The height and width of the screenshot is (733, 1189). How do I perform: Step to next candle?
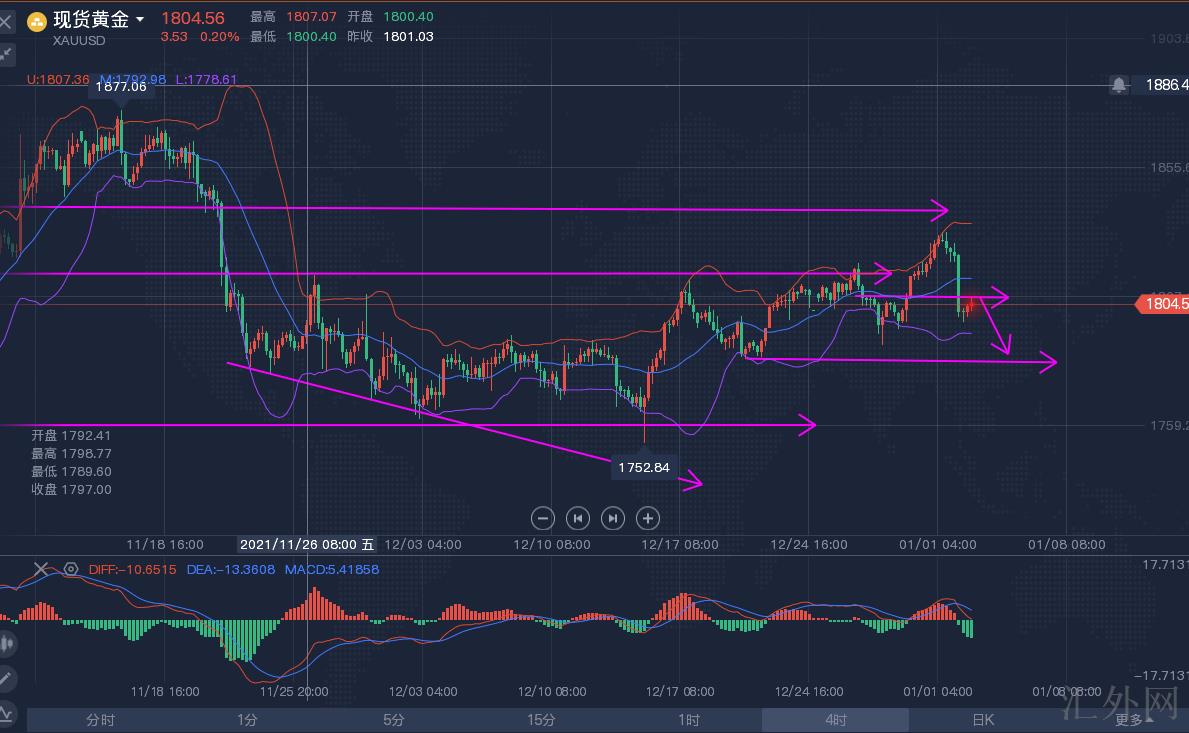coord(613,518)
